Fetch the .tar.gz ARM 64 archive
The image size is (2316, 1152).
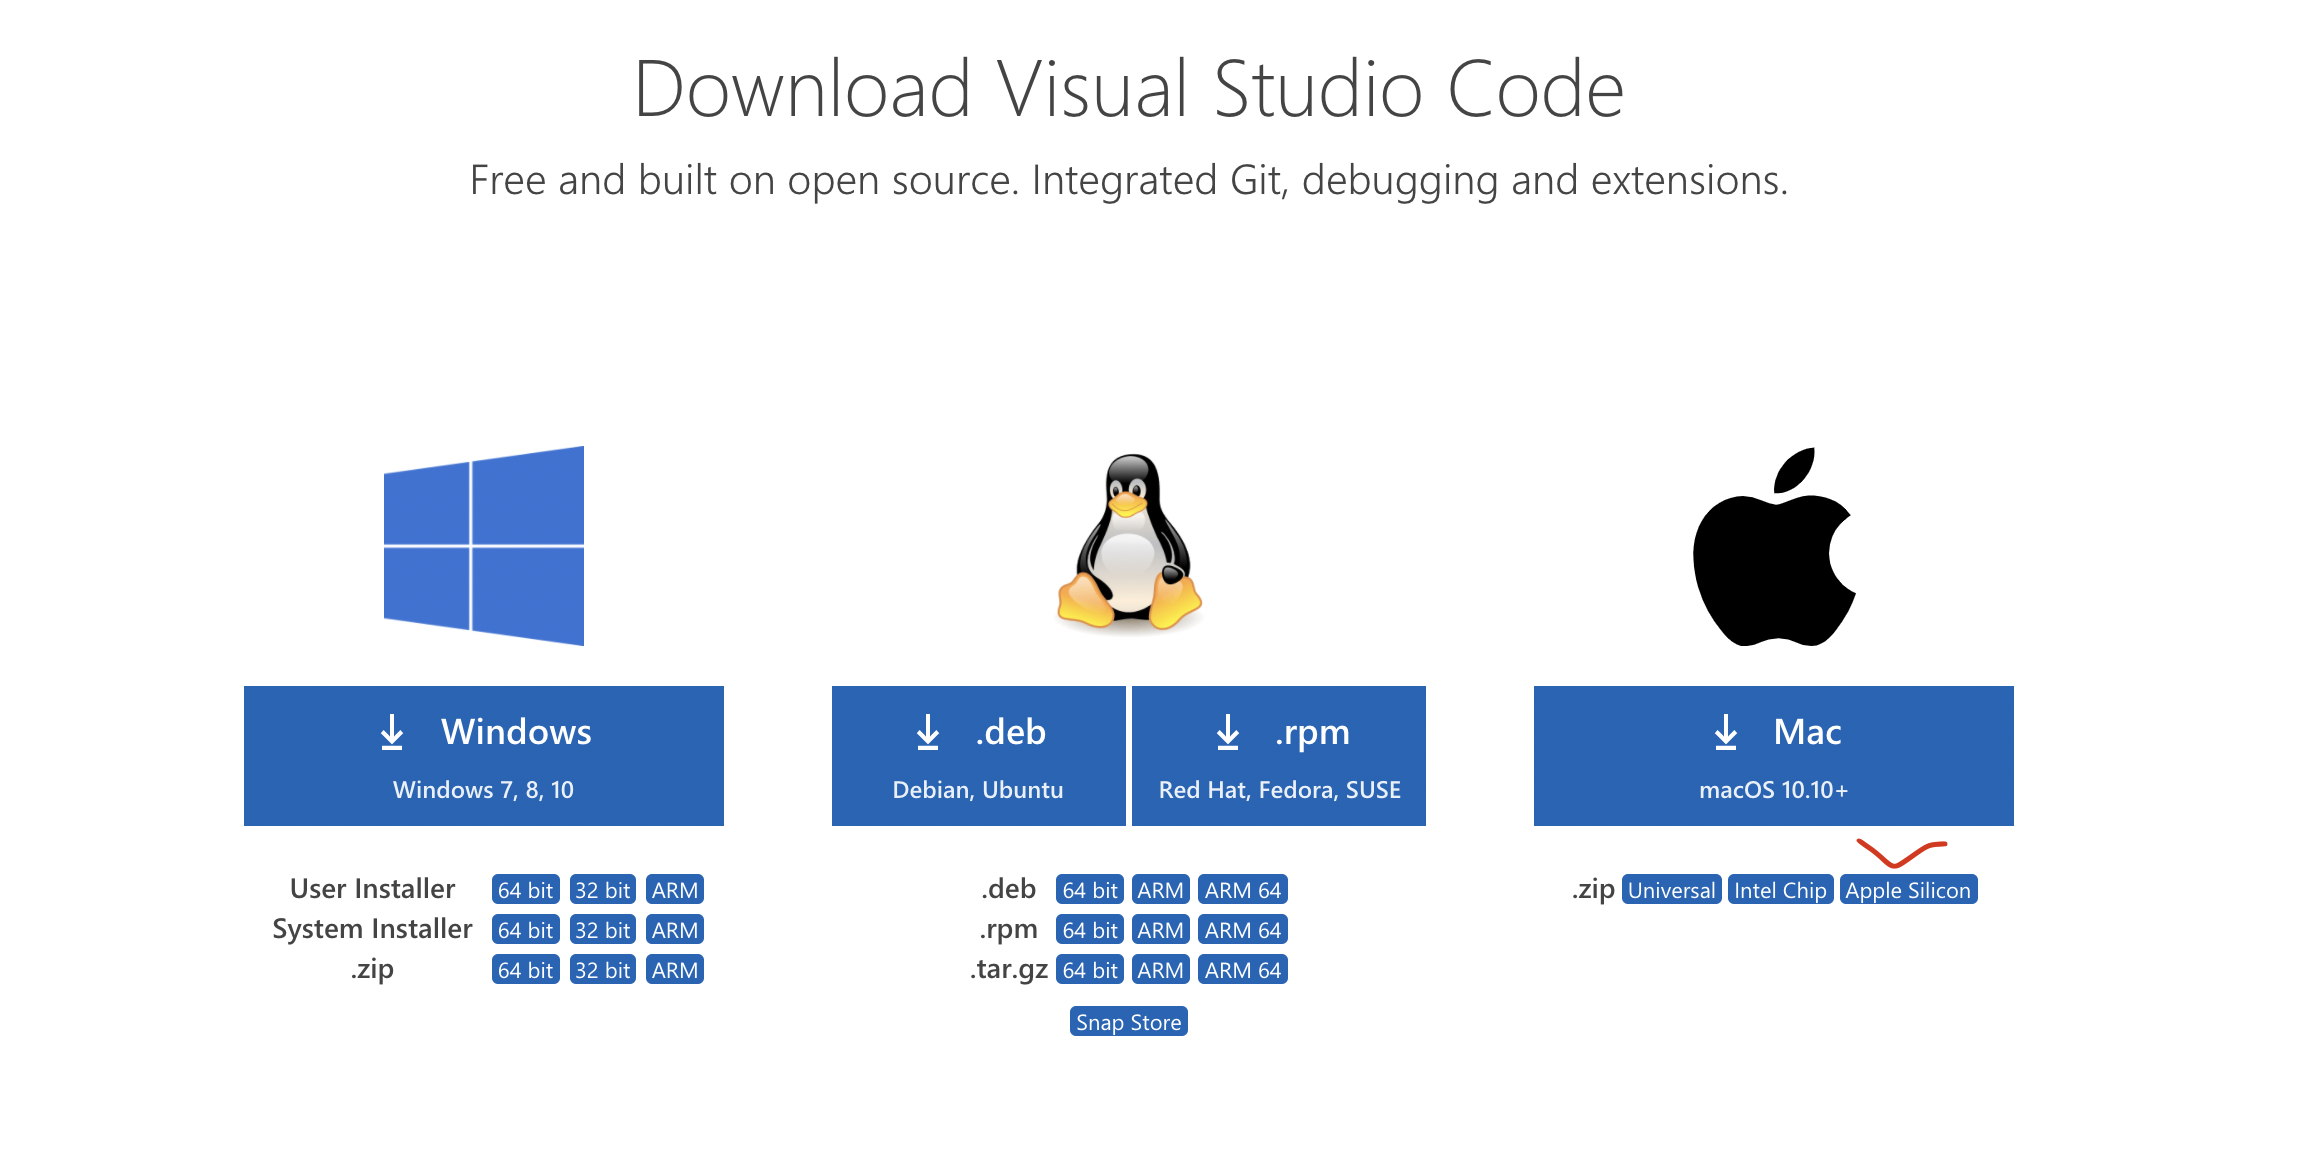click(1243, 970)
